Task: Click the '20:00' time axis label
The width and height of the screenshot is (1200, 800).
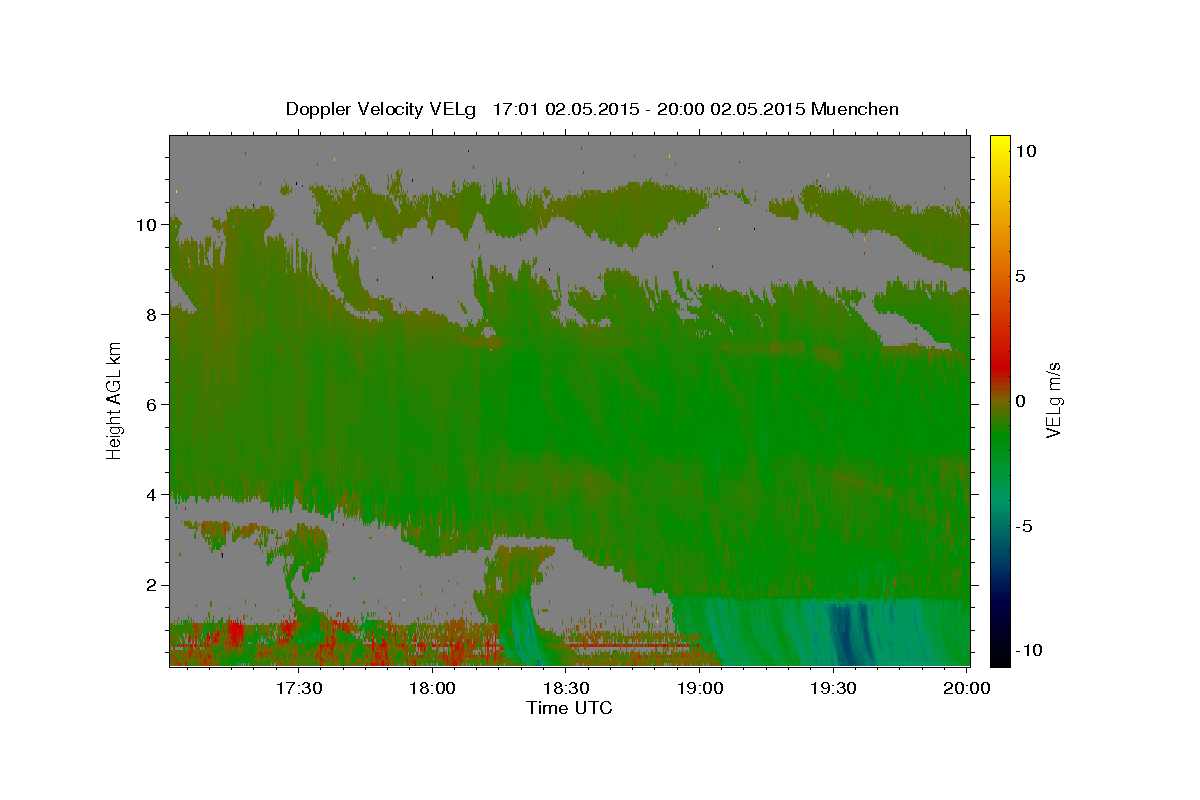Action: 966,688
